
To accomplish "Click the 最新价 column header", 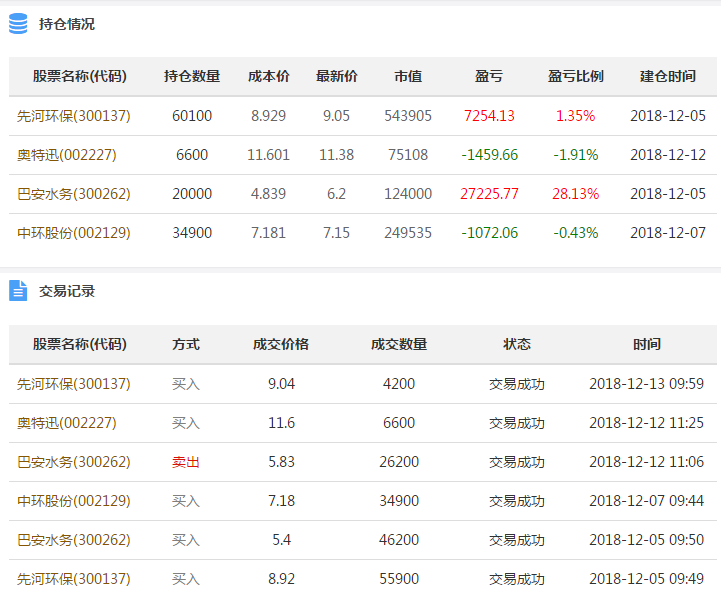I will pyautogui.click(x=337, y=76).
